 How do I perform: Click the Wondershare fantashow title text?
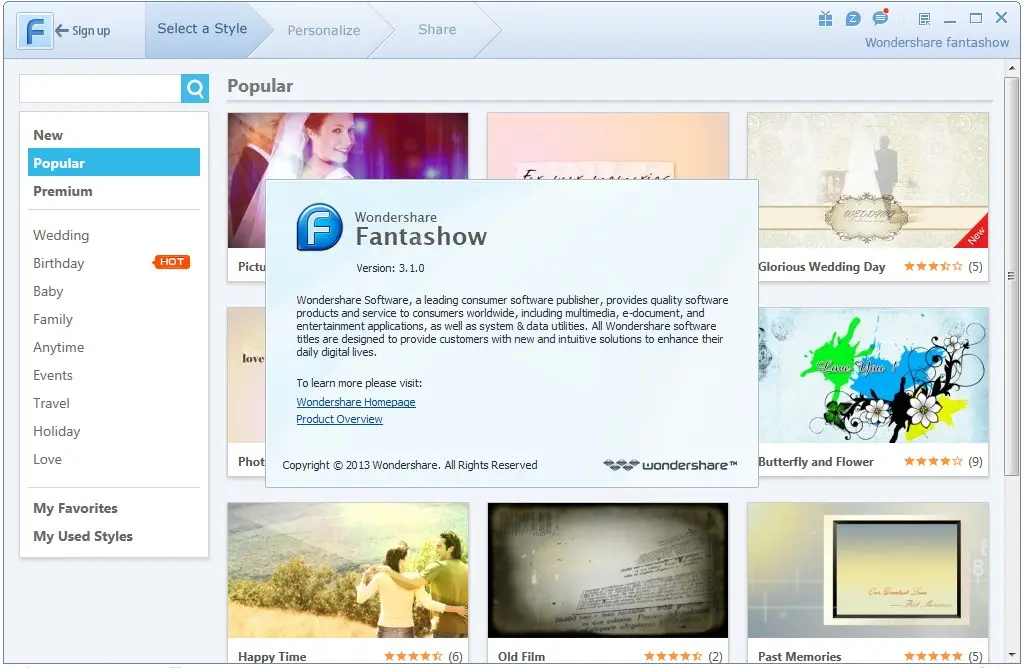(x=937, y=42)
